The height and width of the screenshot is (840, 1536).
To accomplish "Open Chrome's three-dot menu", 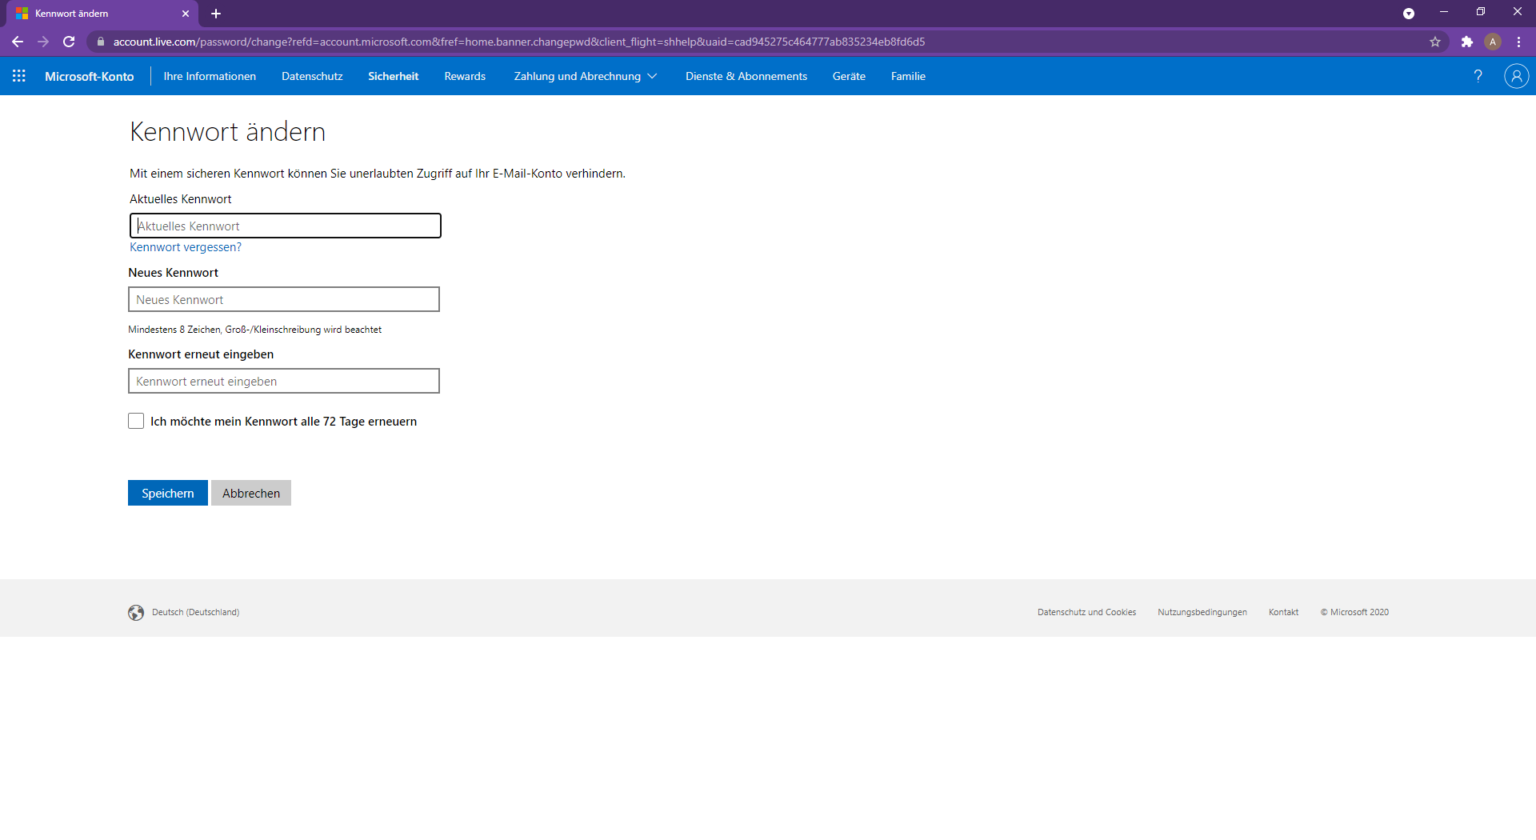I will [x=1519, y=42].
